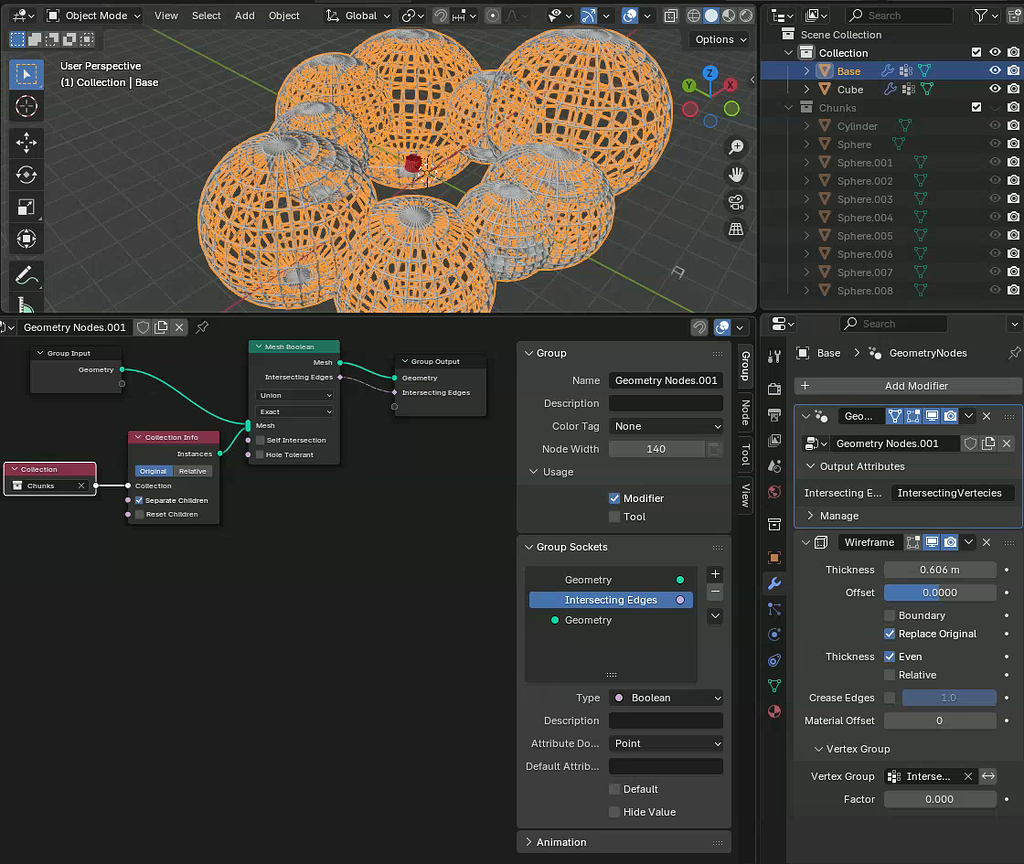Select the Annotate tool
Screen dimensions: 1024x864
[x=26, y=276]
